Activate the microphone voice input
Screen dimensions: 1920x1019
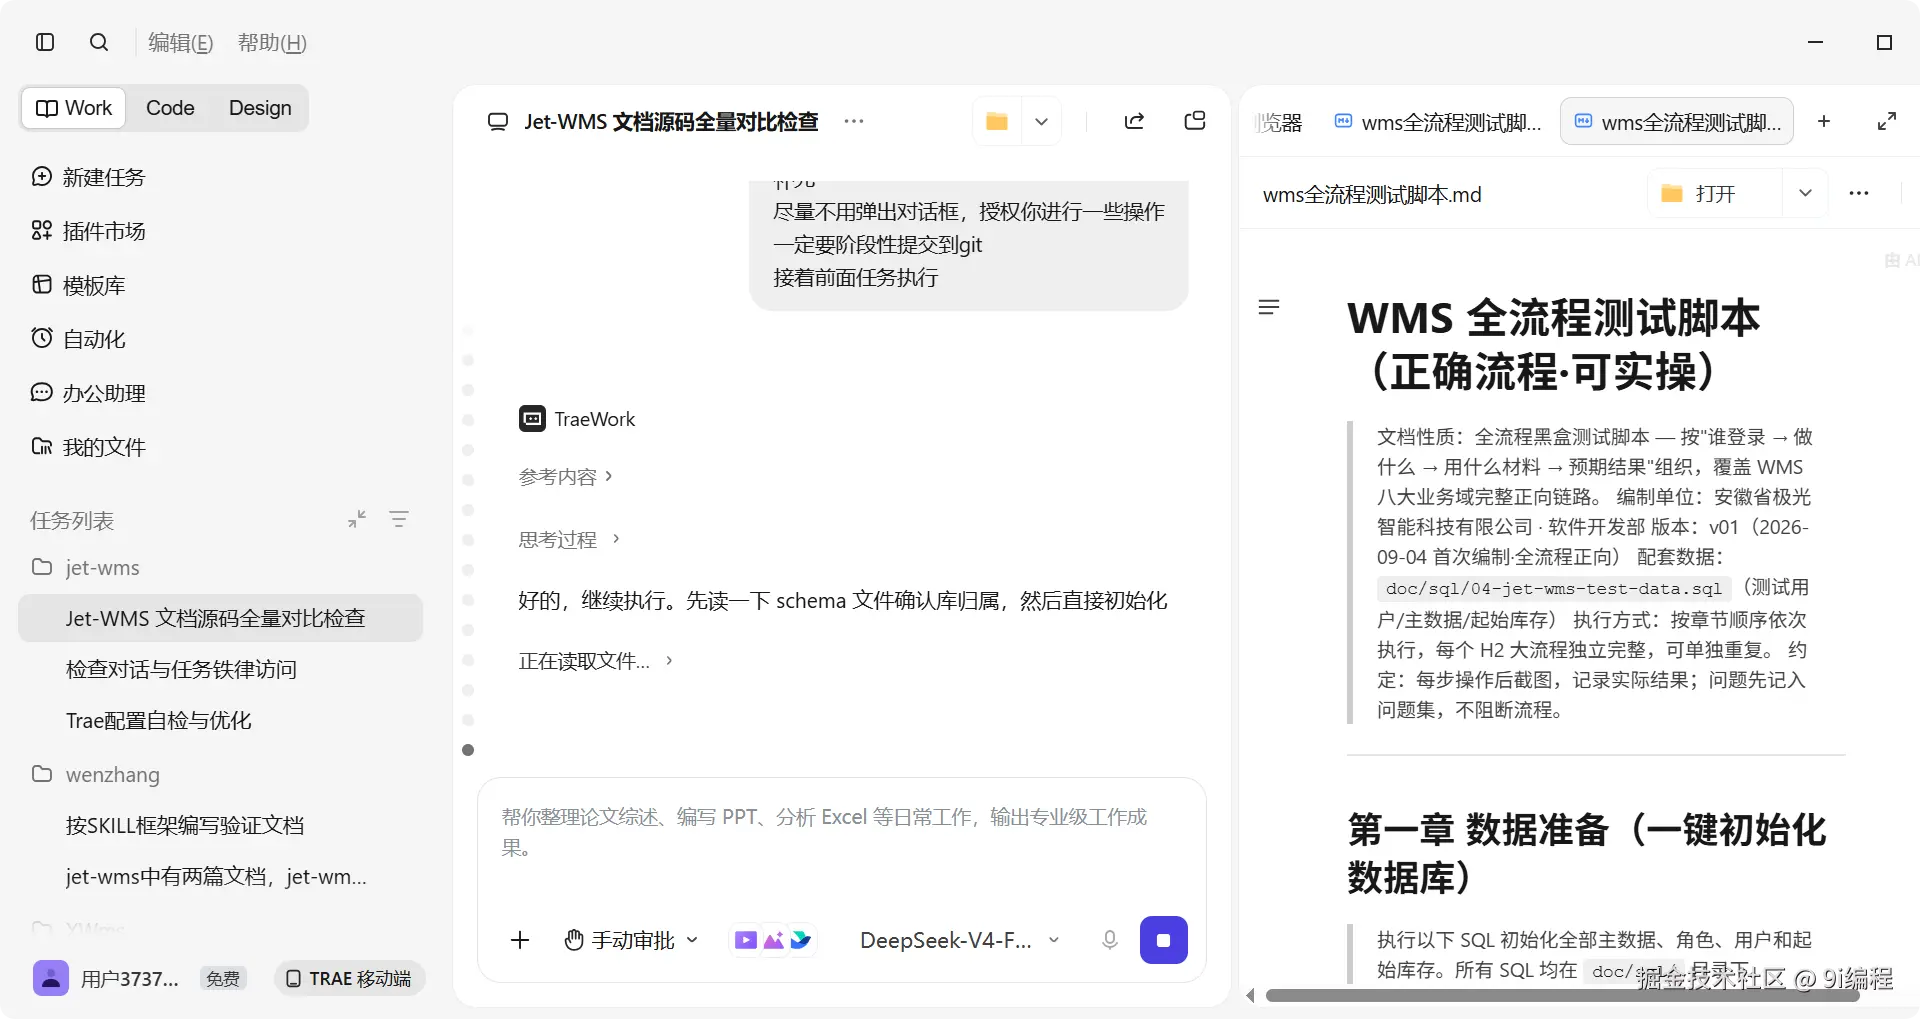click(1109, 940)
